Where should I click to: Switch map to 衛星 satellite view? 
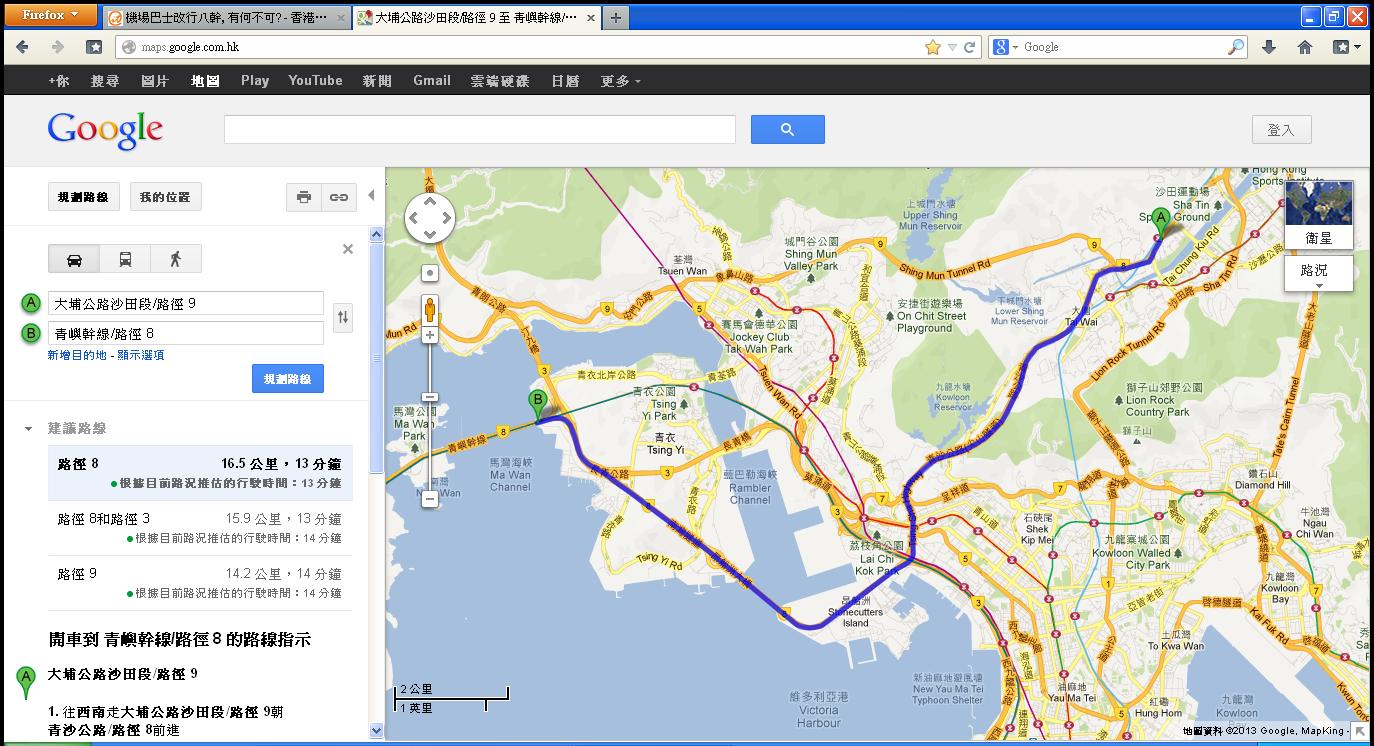(1319, 215)
